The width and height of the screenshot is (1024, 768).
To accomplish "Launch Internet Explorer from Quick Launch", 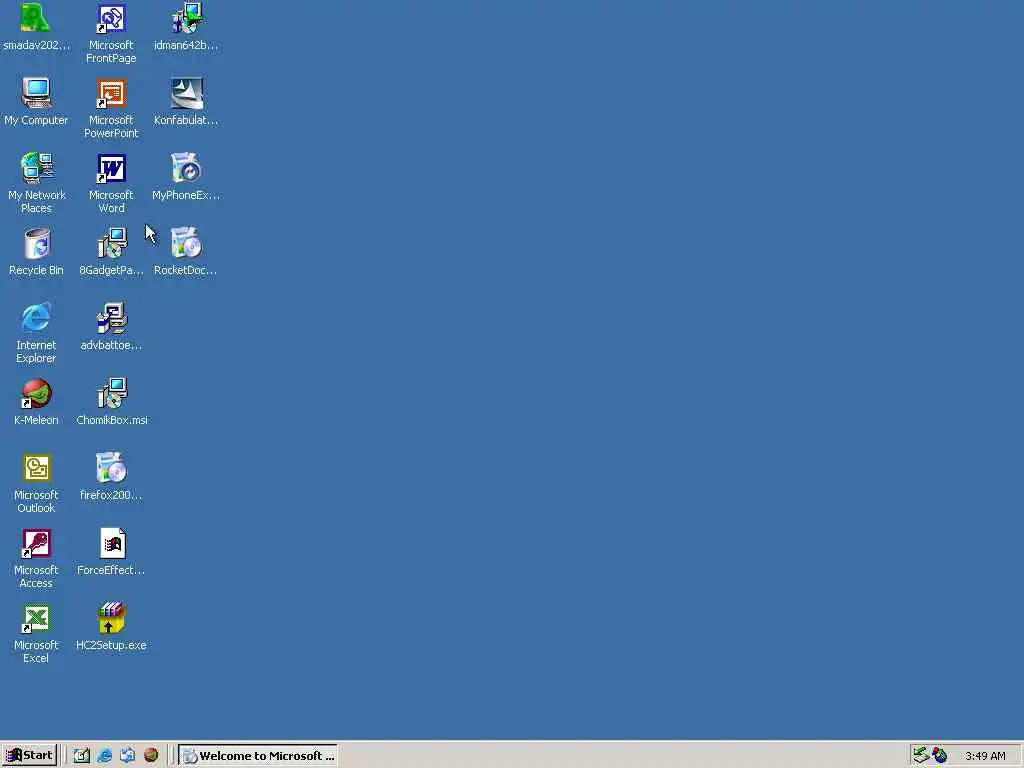I will (x=104, y=756).
